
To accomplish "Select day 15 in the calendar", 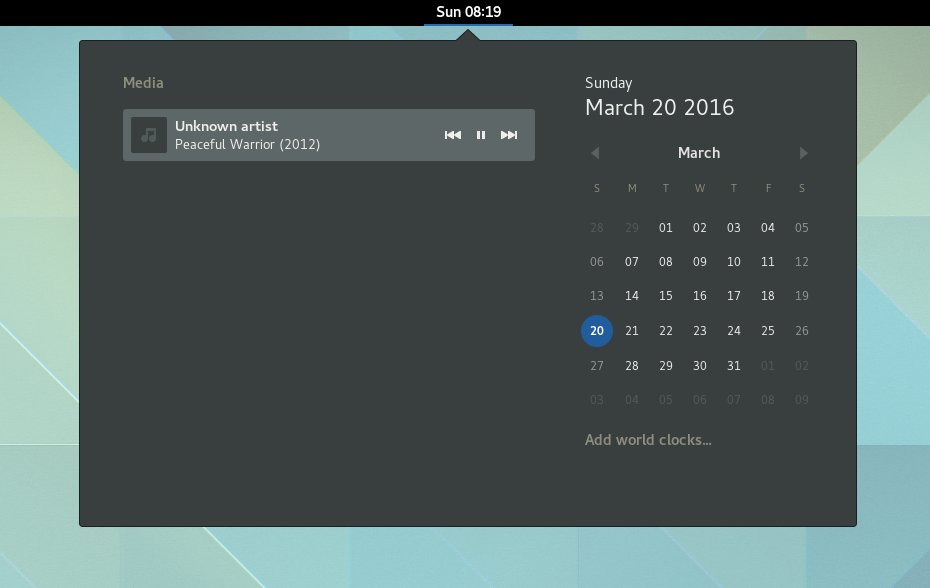I will 665,295.
